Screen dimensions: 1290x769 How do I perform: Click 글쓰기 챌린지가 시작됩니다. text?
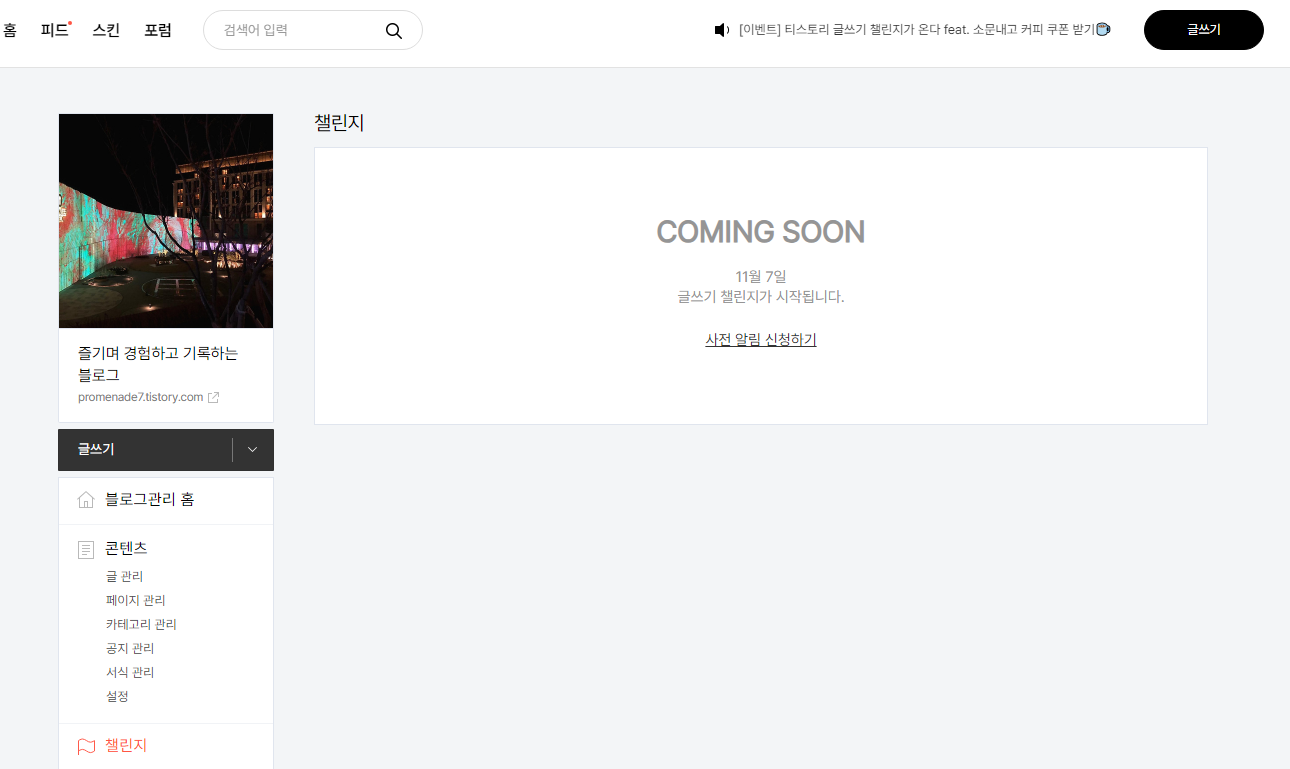pyautogui.click(x=761, y=297)
